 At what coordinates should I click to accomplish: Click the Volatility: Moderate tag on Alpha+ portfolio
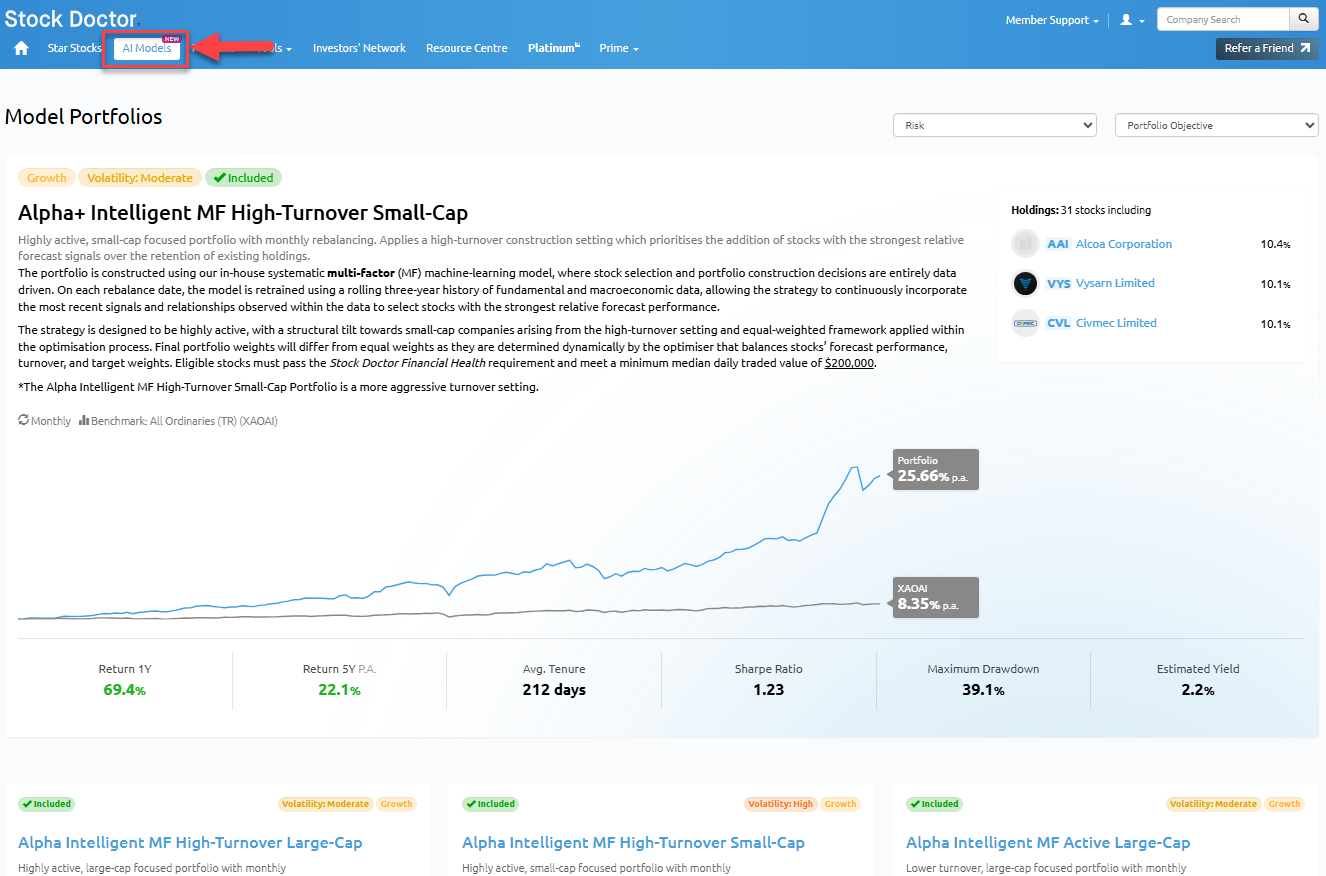(140, 178)
